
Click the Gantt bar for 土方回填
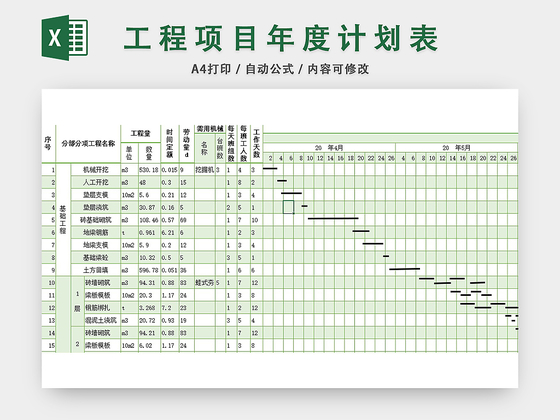pyautogui.click(x=405, y=269)
